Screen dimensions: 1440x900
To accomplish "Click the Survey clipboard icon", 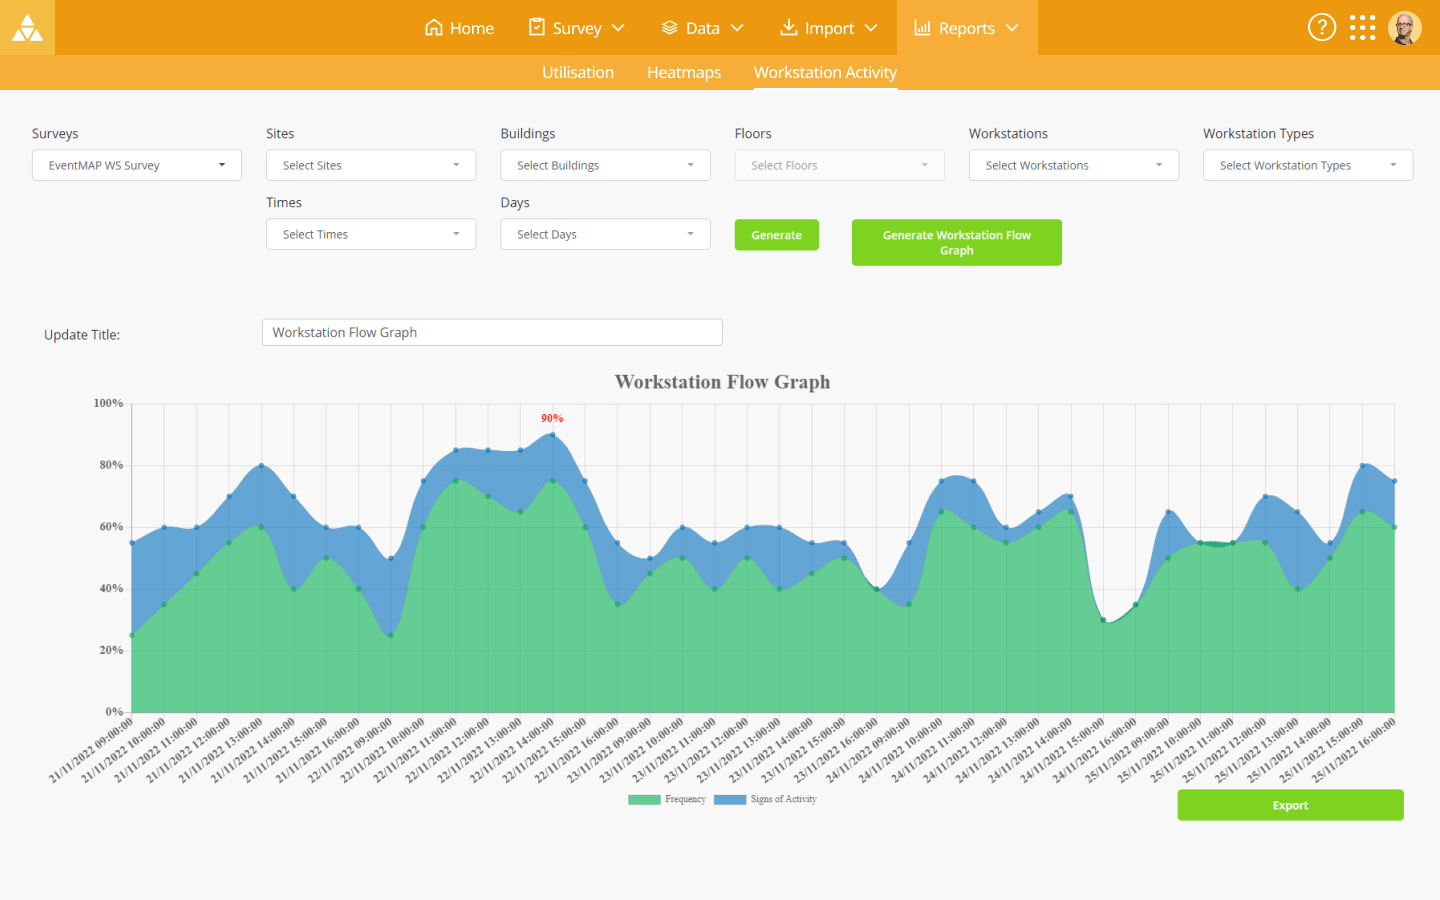I will [537, 27].
